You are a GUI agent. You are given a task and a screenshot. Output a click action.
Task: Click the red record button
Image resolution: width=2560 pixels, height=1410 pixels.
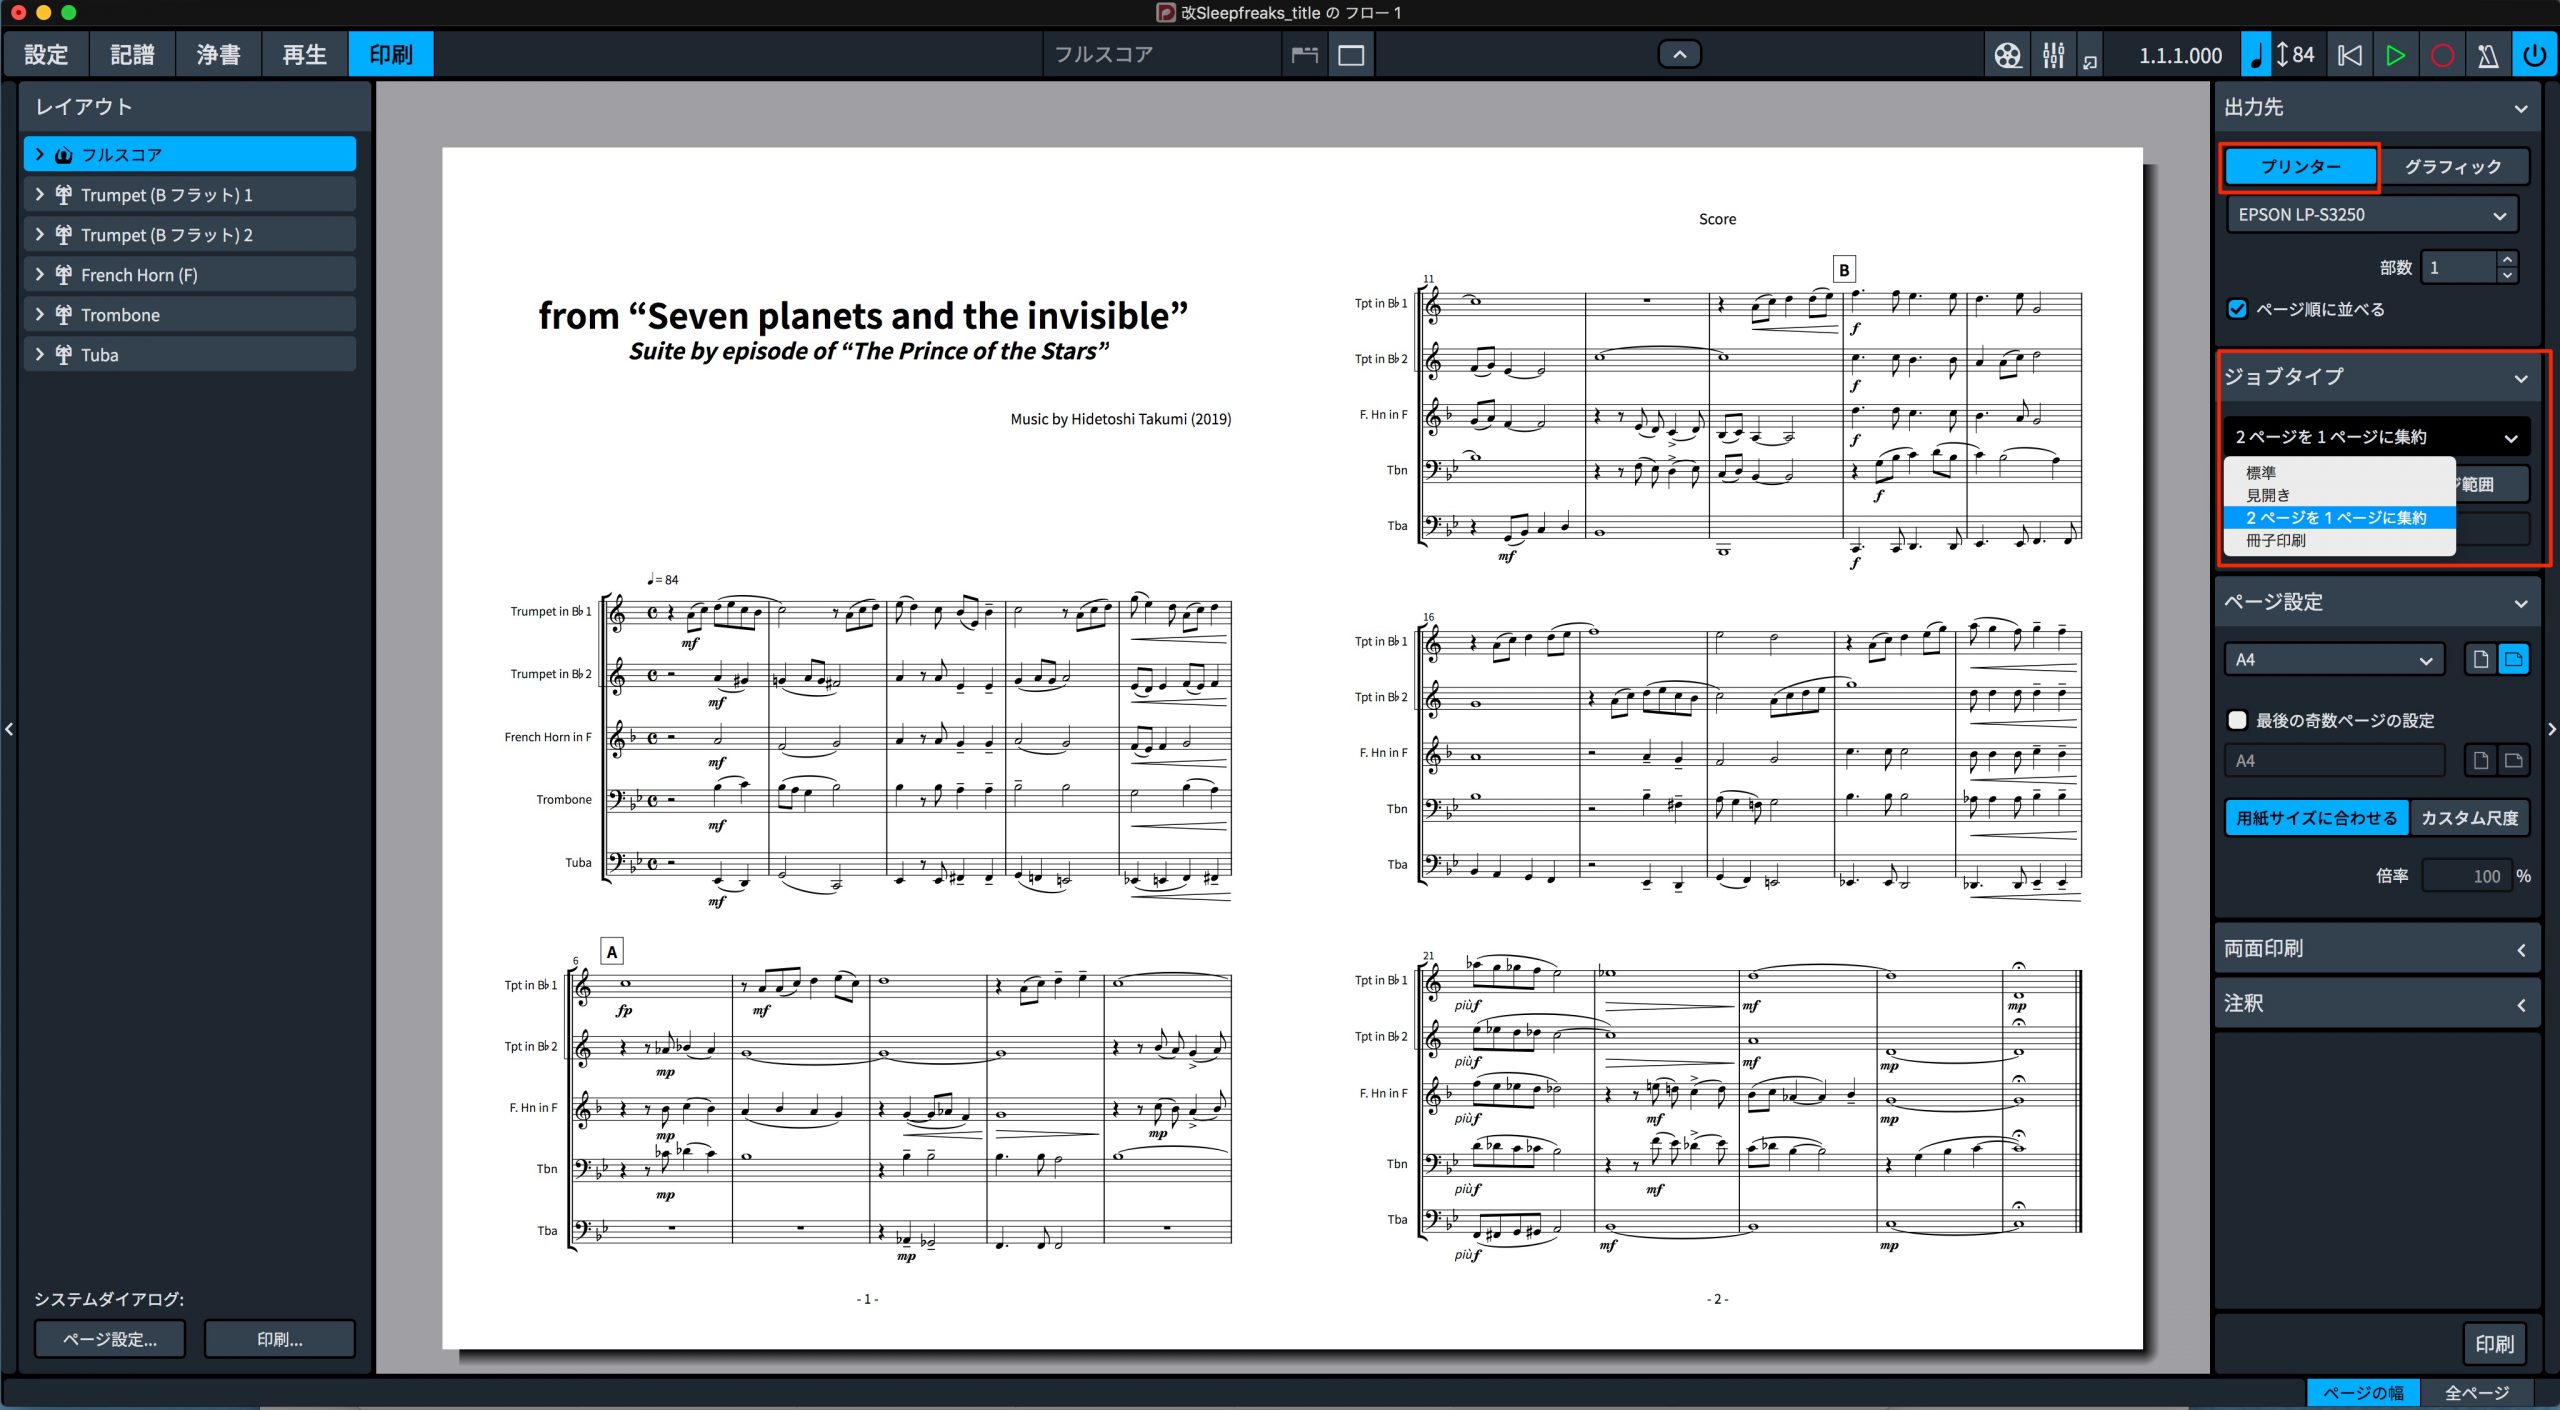(2441, 55)
